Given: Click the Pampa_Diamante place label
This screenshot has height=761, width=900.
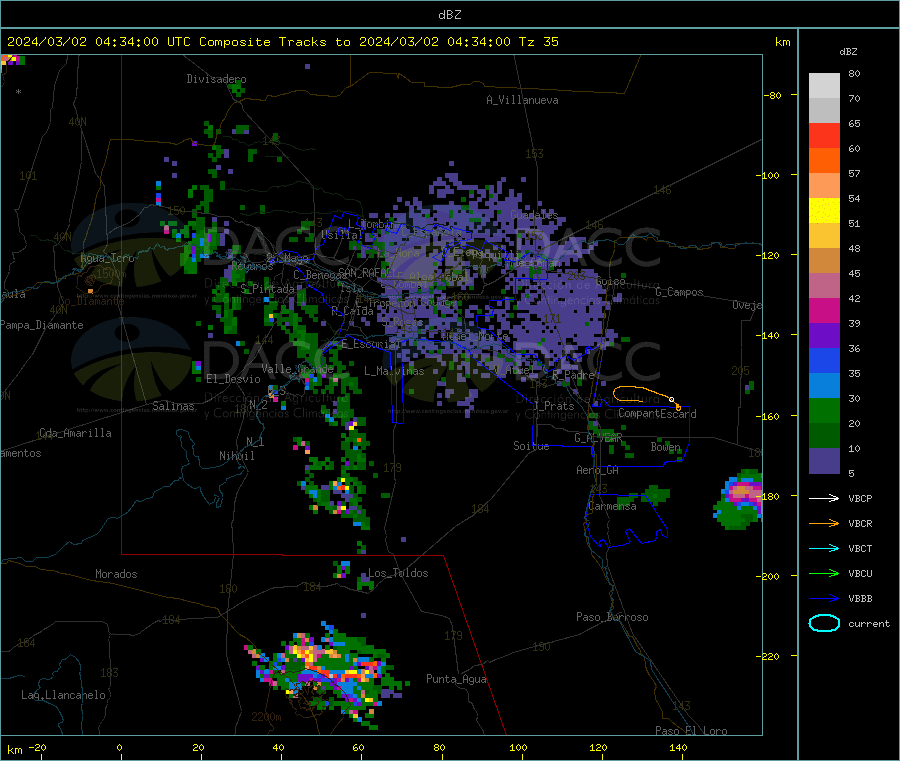Looking at the screenshot, I should click(x=41, y=325).
